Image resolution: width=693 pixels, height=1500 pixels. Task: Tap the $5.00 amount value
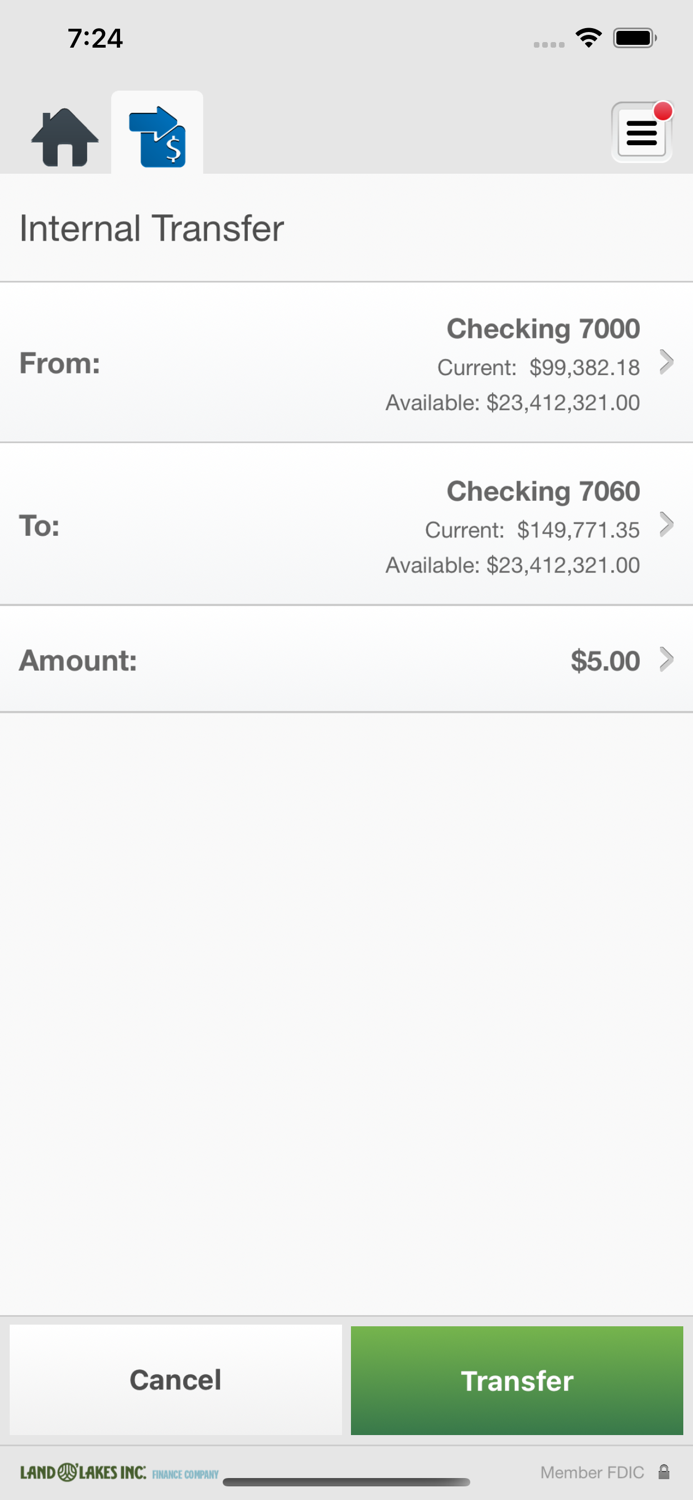pos(604,660)
